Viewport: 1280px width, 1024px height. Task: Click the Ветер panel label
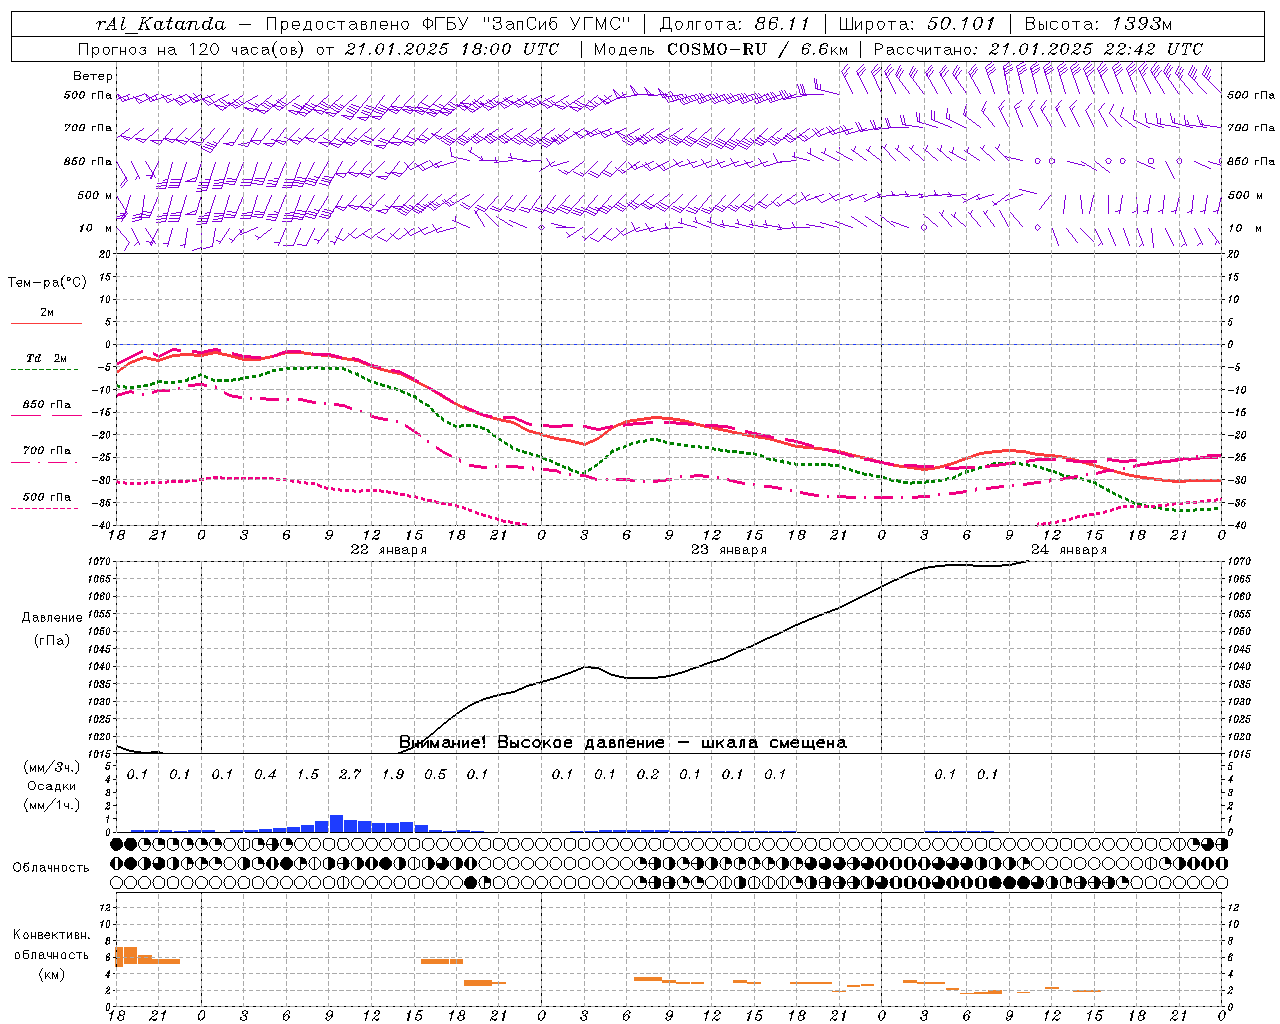(x=93, y=76)
